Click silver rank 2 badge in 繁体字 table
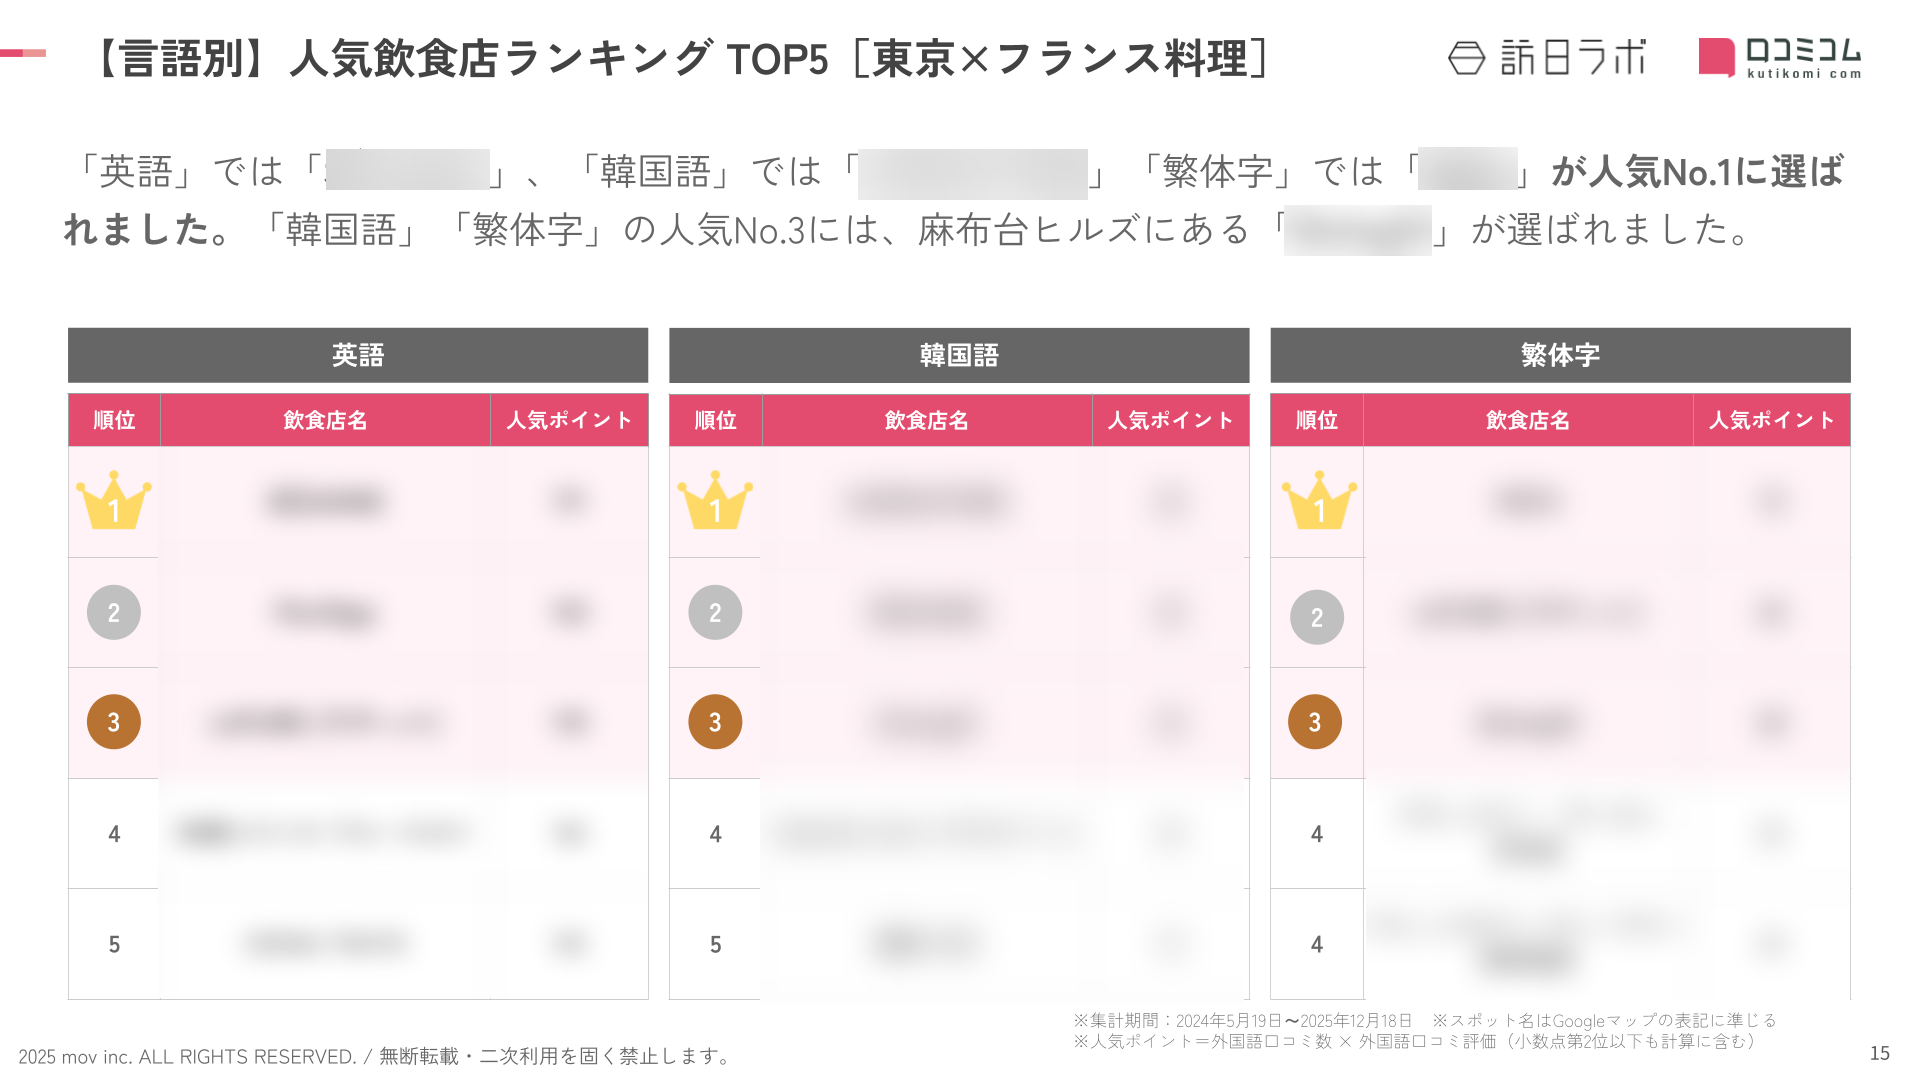This screenshot has height=1080, width=1919. coord(1316,617)
